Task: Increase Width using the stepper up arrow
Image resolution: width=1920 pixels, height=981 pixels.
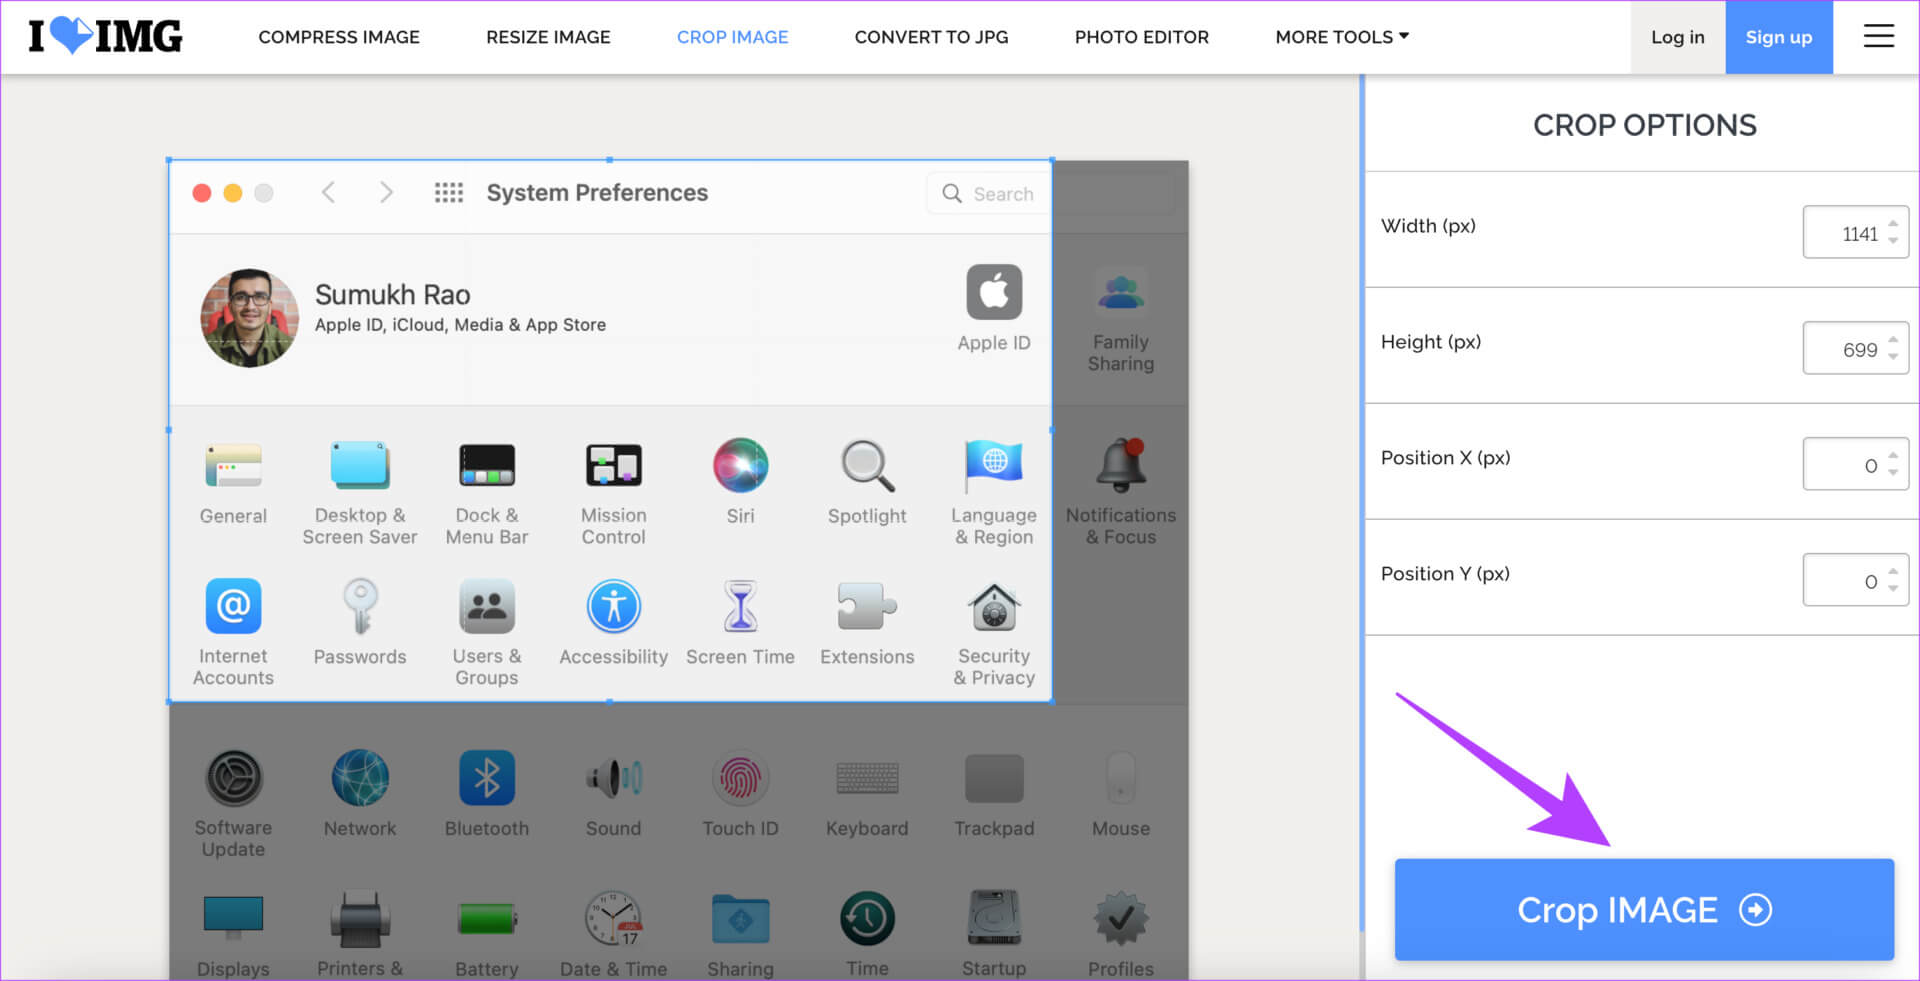Action: (1893, 224)
